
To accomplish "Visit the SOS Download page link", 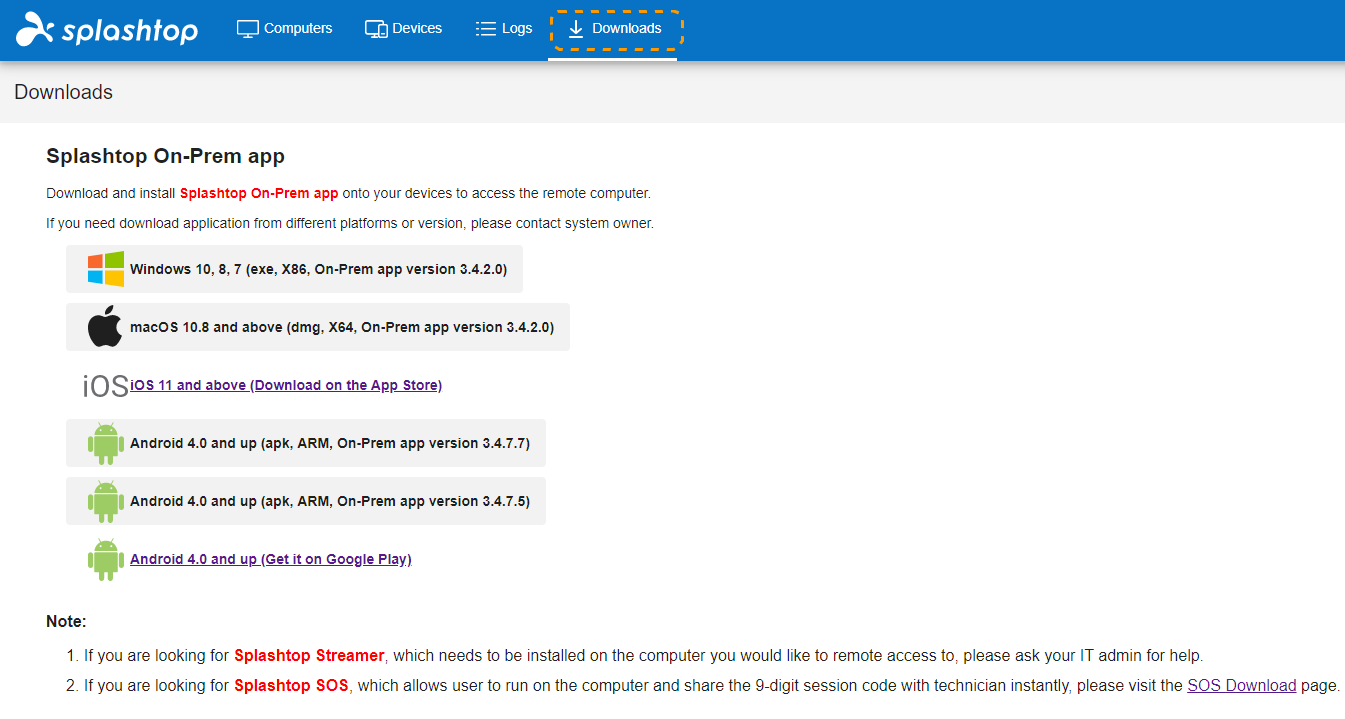I will coord(1242,686).
